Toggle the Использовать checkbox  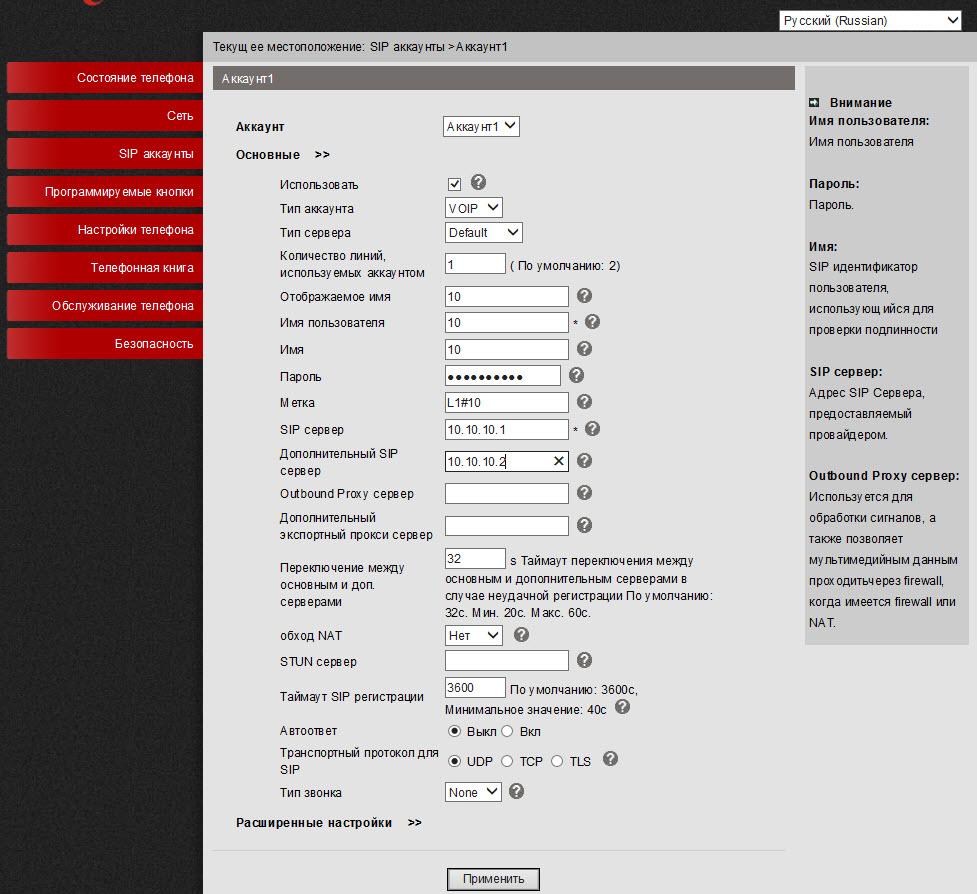454,184
